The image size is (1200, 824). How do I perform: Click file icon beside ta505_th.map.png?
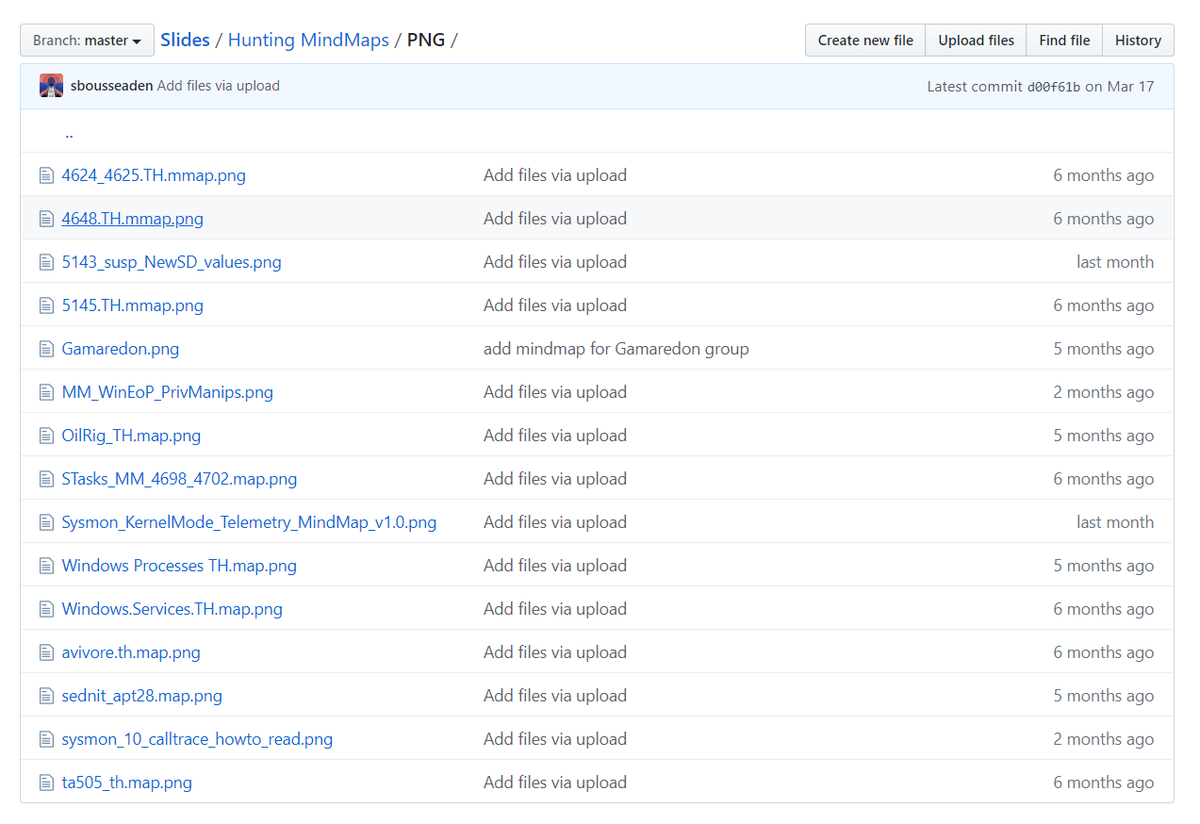[46, 782]
